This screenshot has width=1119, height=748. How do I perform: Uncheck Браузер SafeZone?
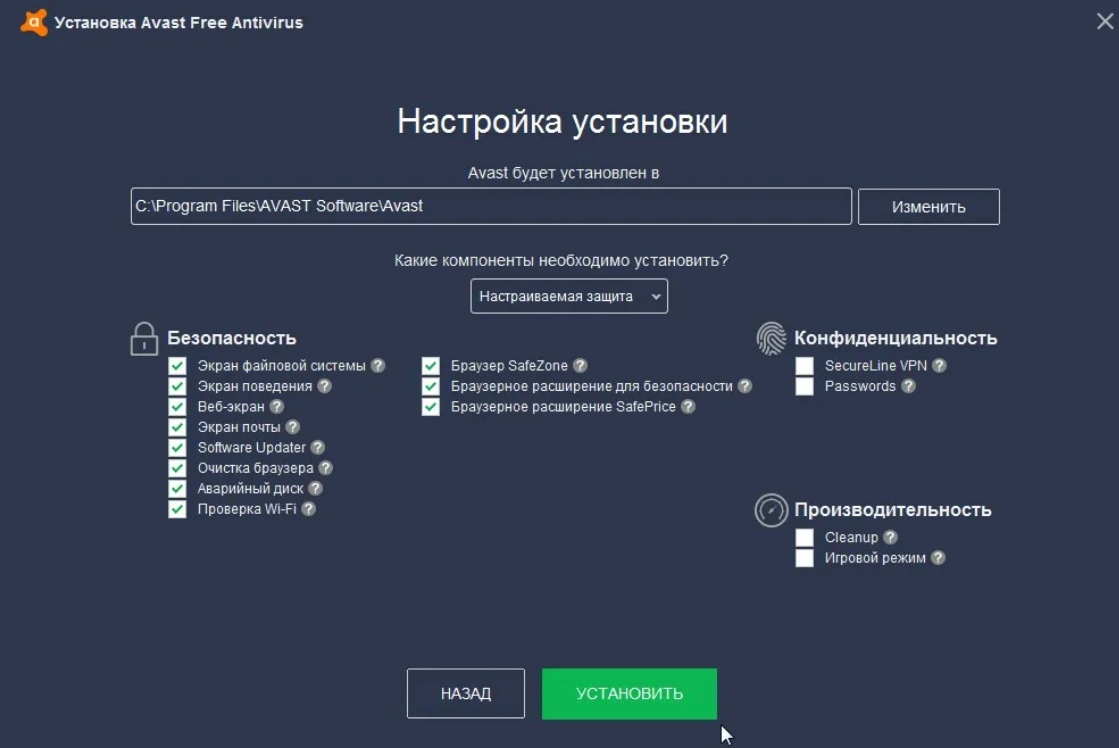430,366
